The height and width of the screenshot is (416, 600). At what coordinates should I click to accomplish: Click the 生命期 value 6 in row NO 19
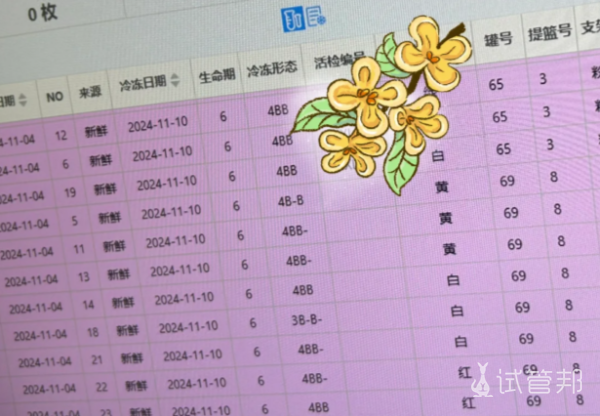232,176
